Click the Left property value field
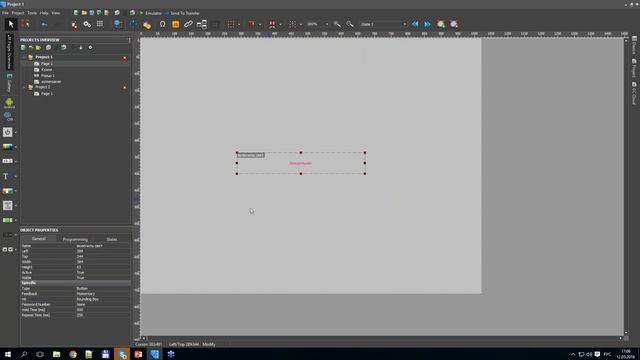This screenshot has width=640, height=360. pyautogui.click(x=103, y=251)
